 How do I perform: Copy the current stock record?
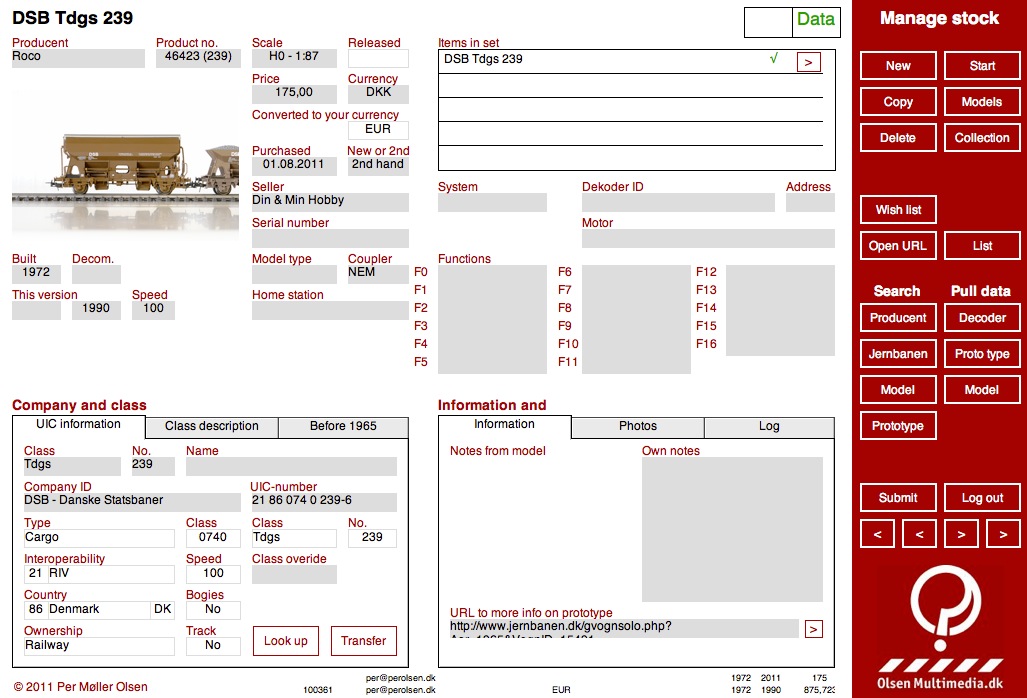(898, 101)
